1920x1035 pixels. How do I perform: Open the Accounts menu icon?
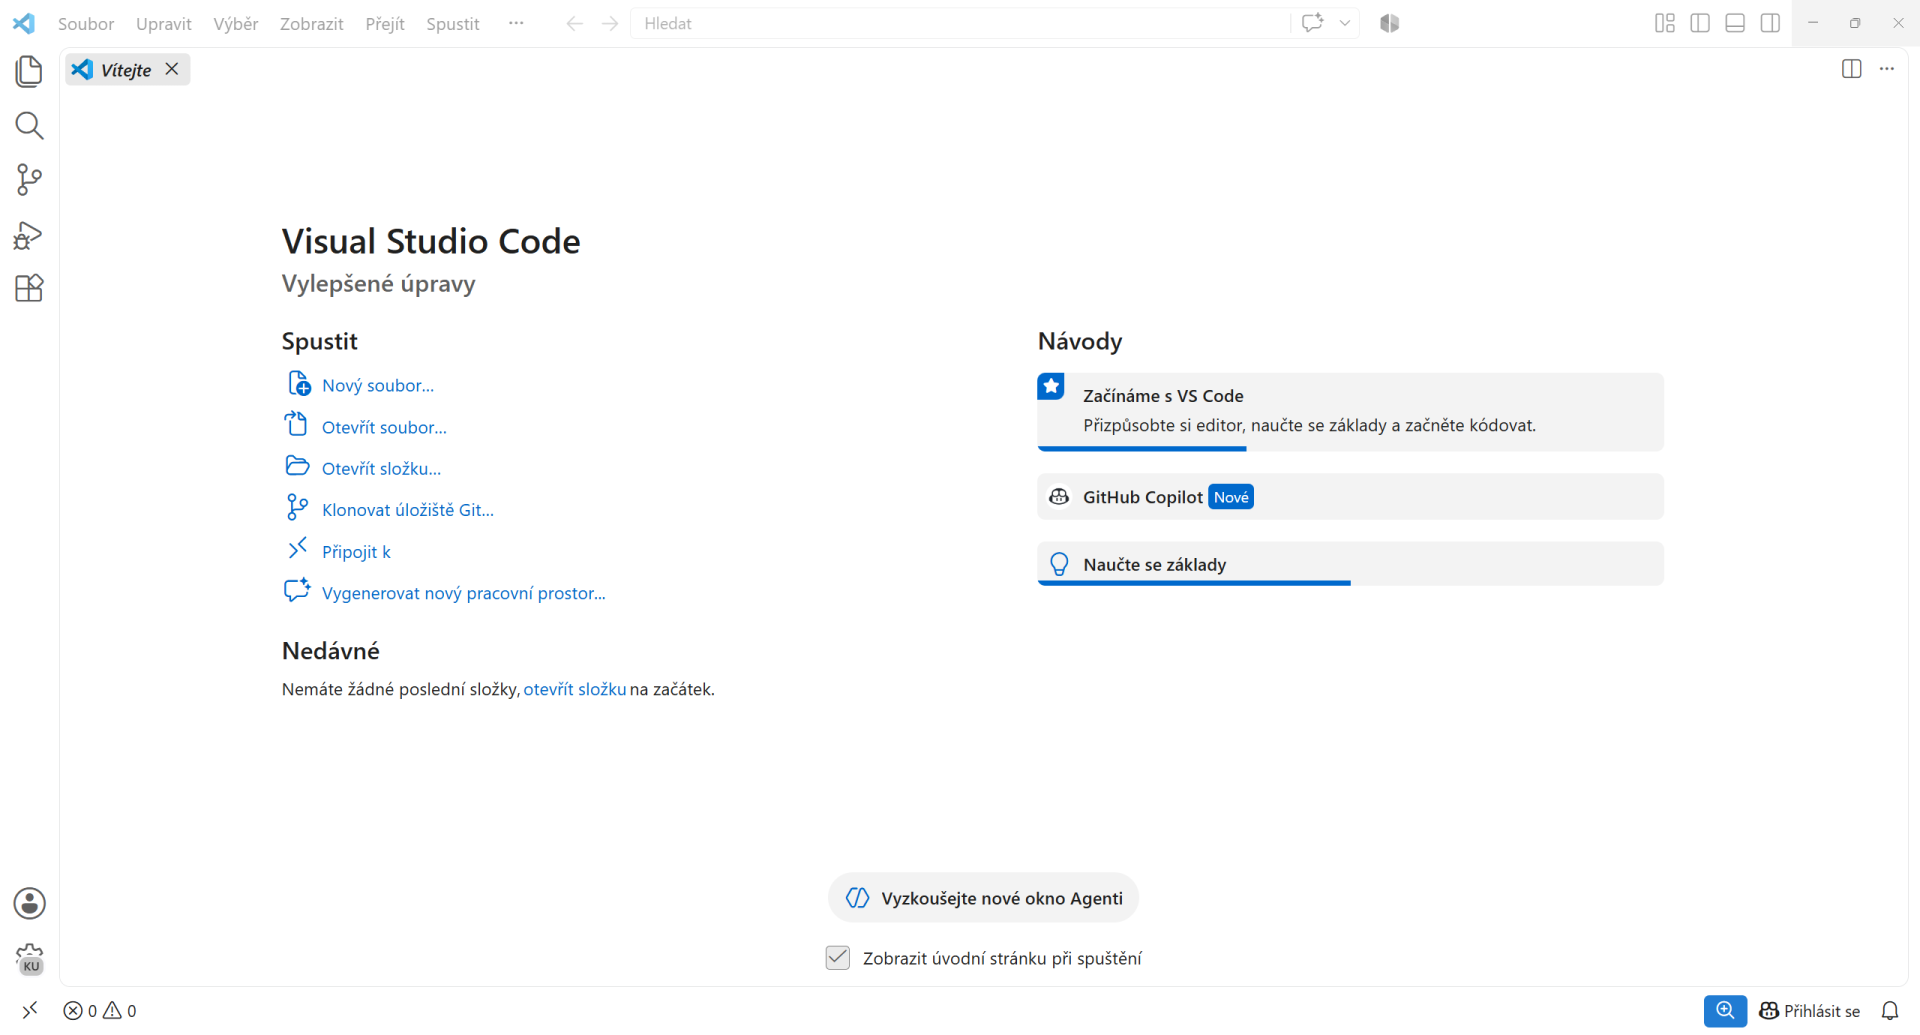click(29, 903)
